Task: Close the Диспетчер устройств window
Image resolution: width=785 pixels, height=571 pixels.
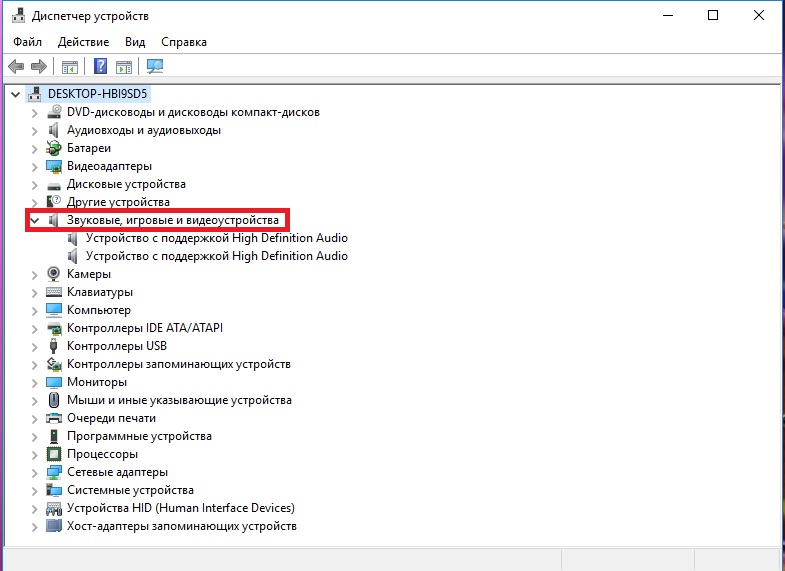Action: pyautogui.click(x=759, y=16)
